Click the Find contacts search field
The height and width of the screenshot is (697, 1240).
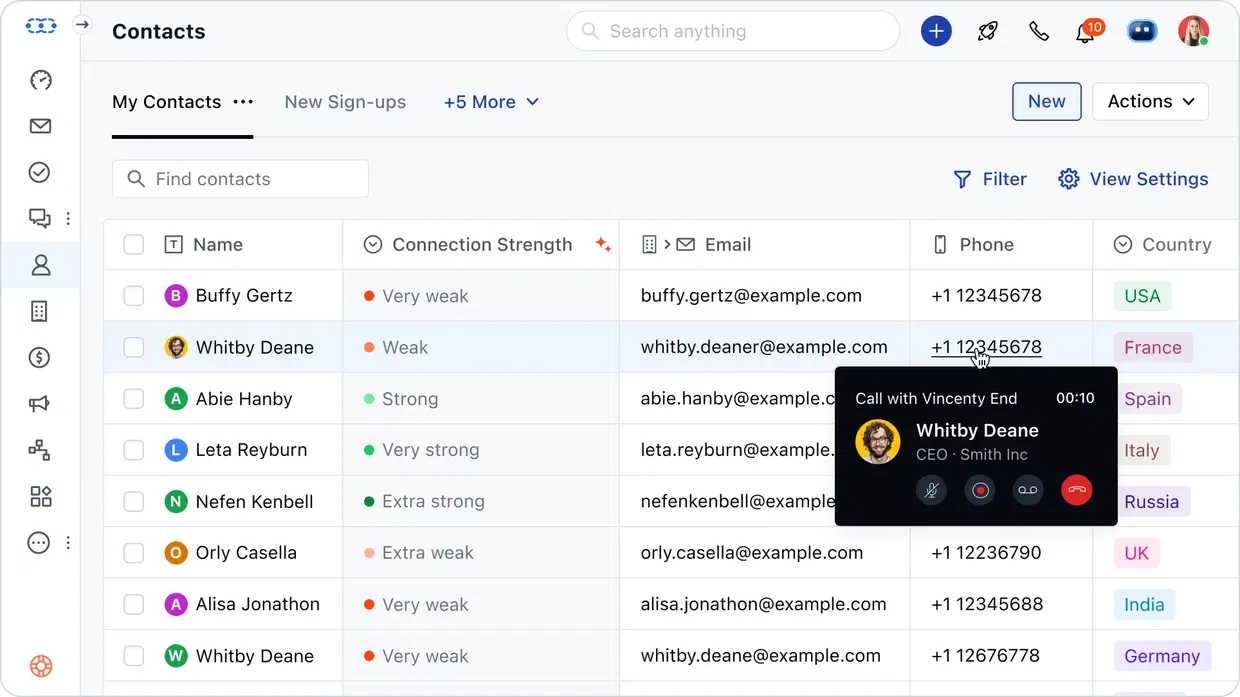pyautogui.click(x=240, y=178)
